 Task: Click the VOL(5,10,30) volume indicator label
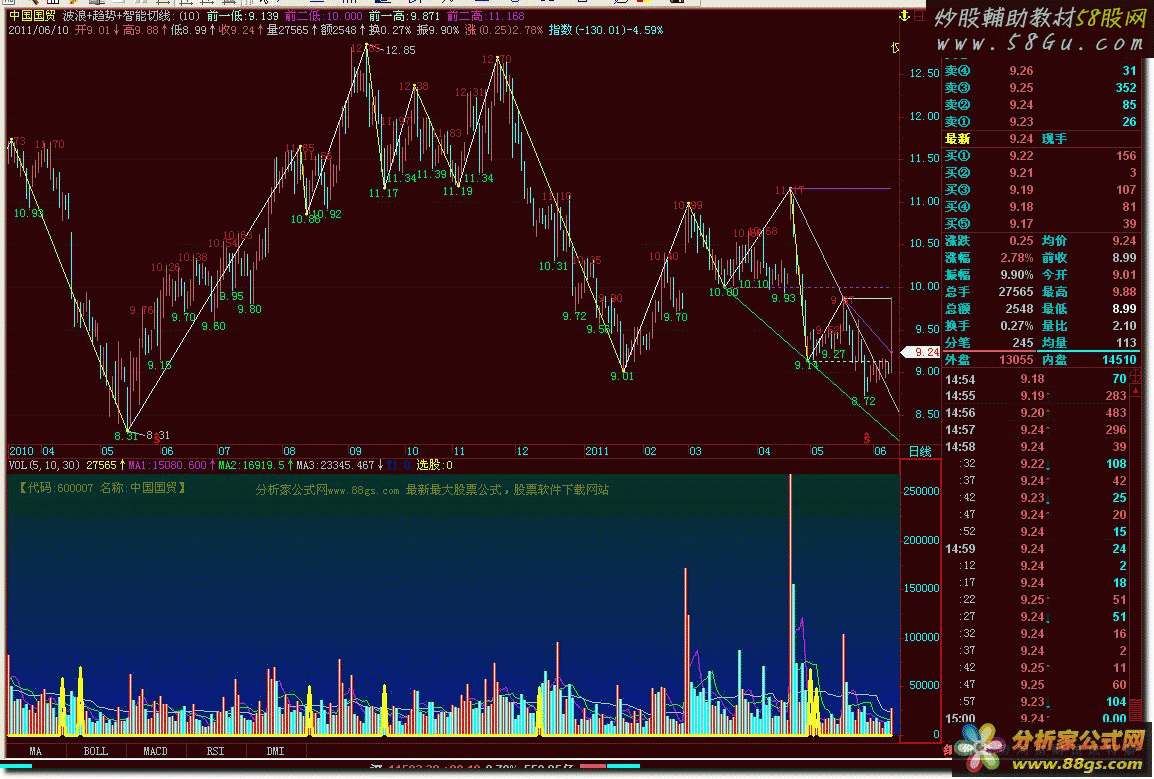click(x=44, y=465)
